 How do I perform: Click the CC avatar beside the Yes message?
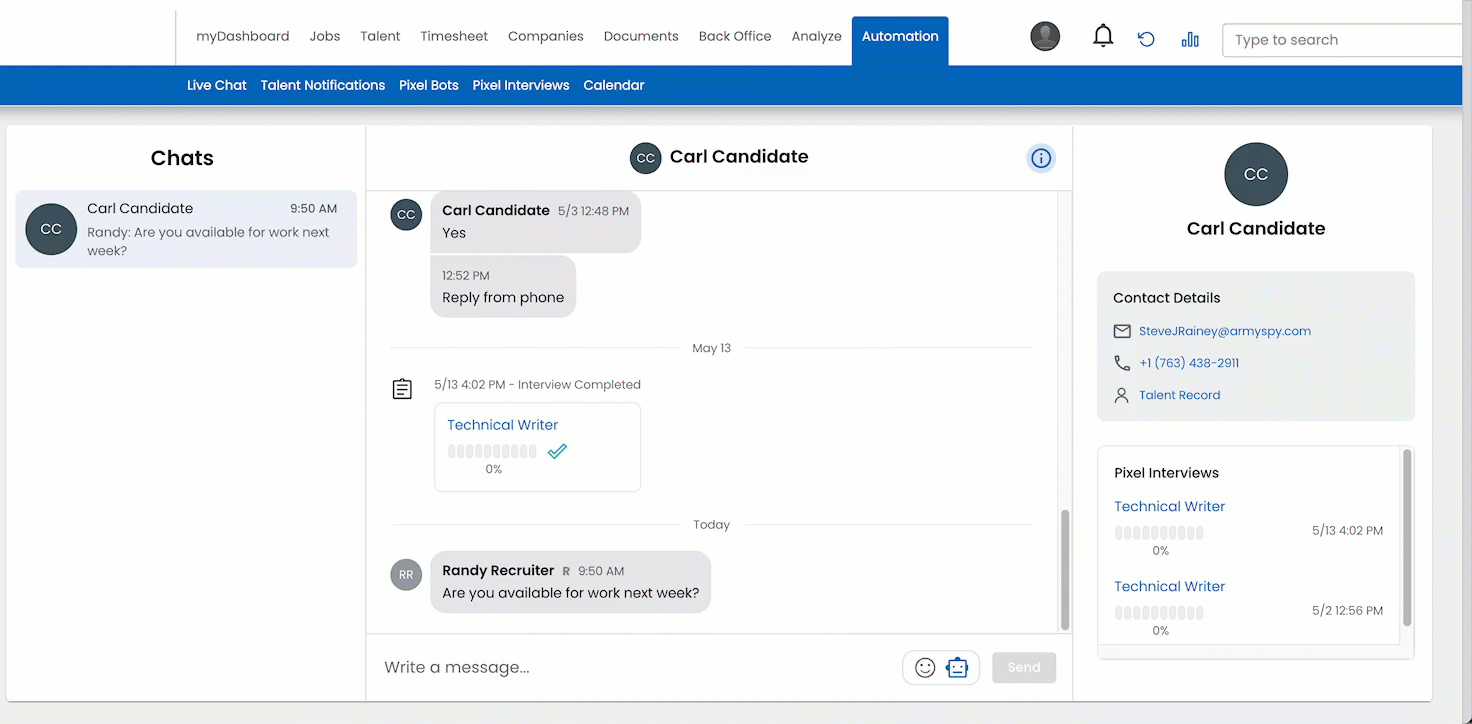click(x=406, y=215)
